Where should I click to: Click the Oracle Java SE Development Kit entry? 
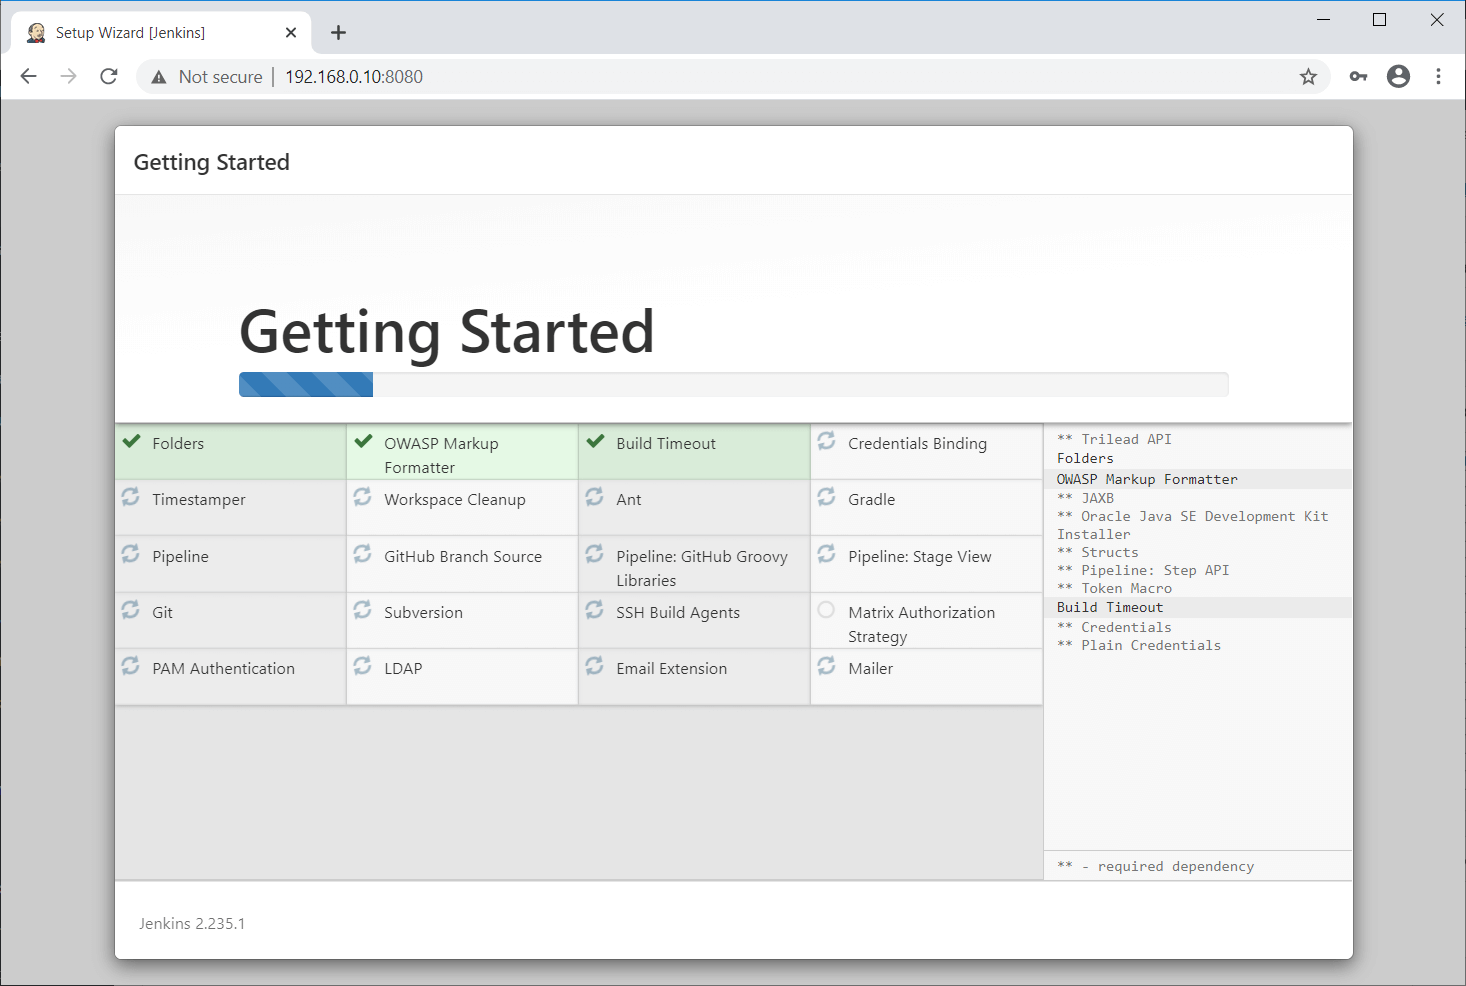click(1193, 525)
